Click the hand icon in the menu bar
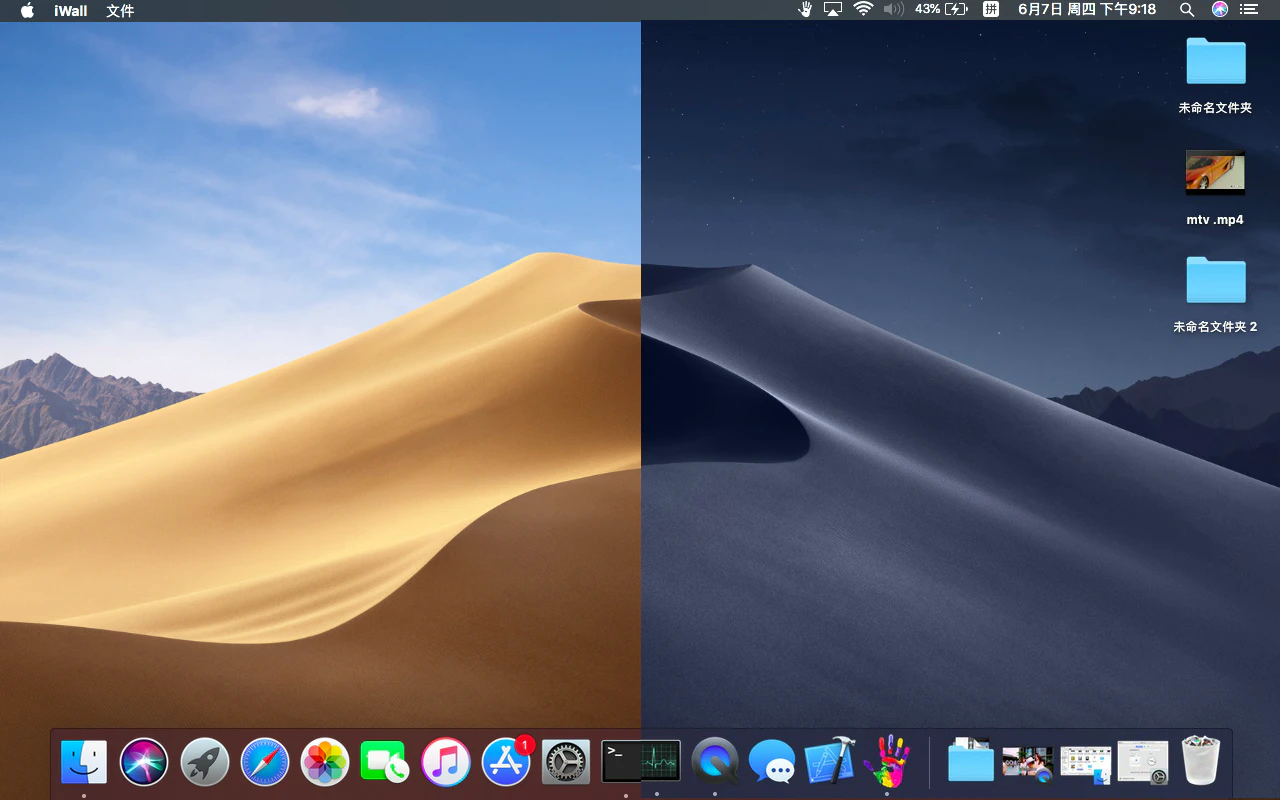1280x800 pixels. click(x=805, y=9)
